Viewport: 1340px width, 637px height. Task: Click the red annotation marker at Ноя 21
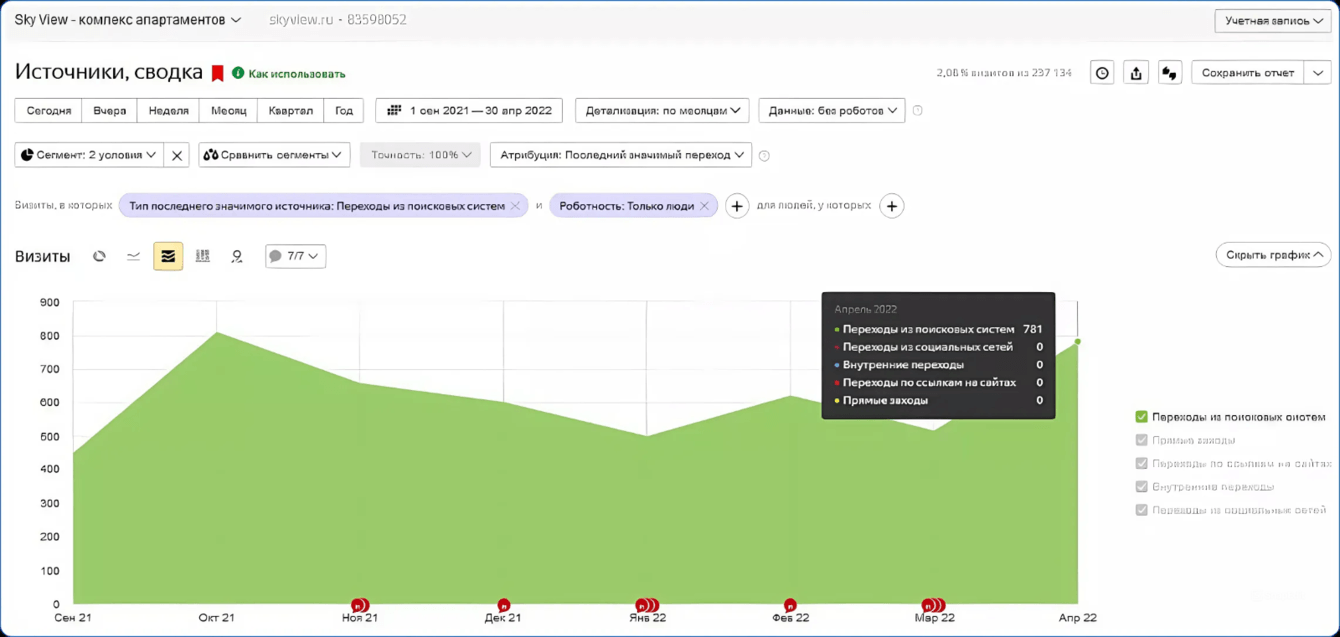tap(360, 605)
